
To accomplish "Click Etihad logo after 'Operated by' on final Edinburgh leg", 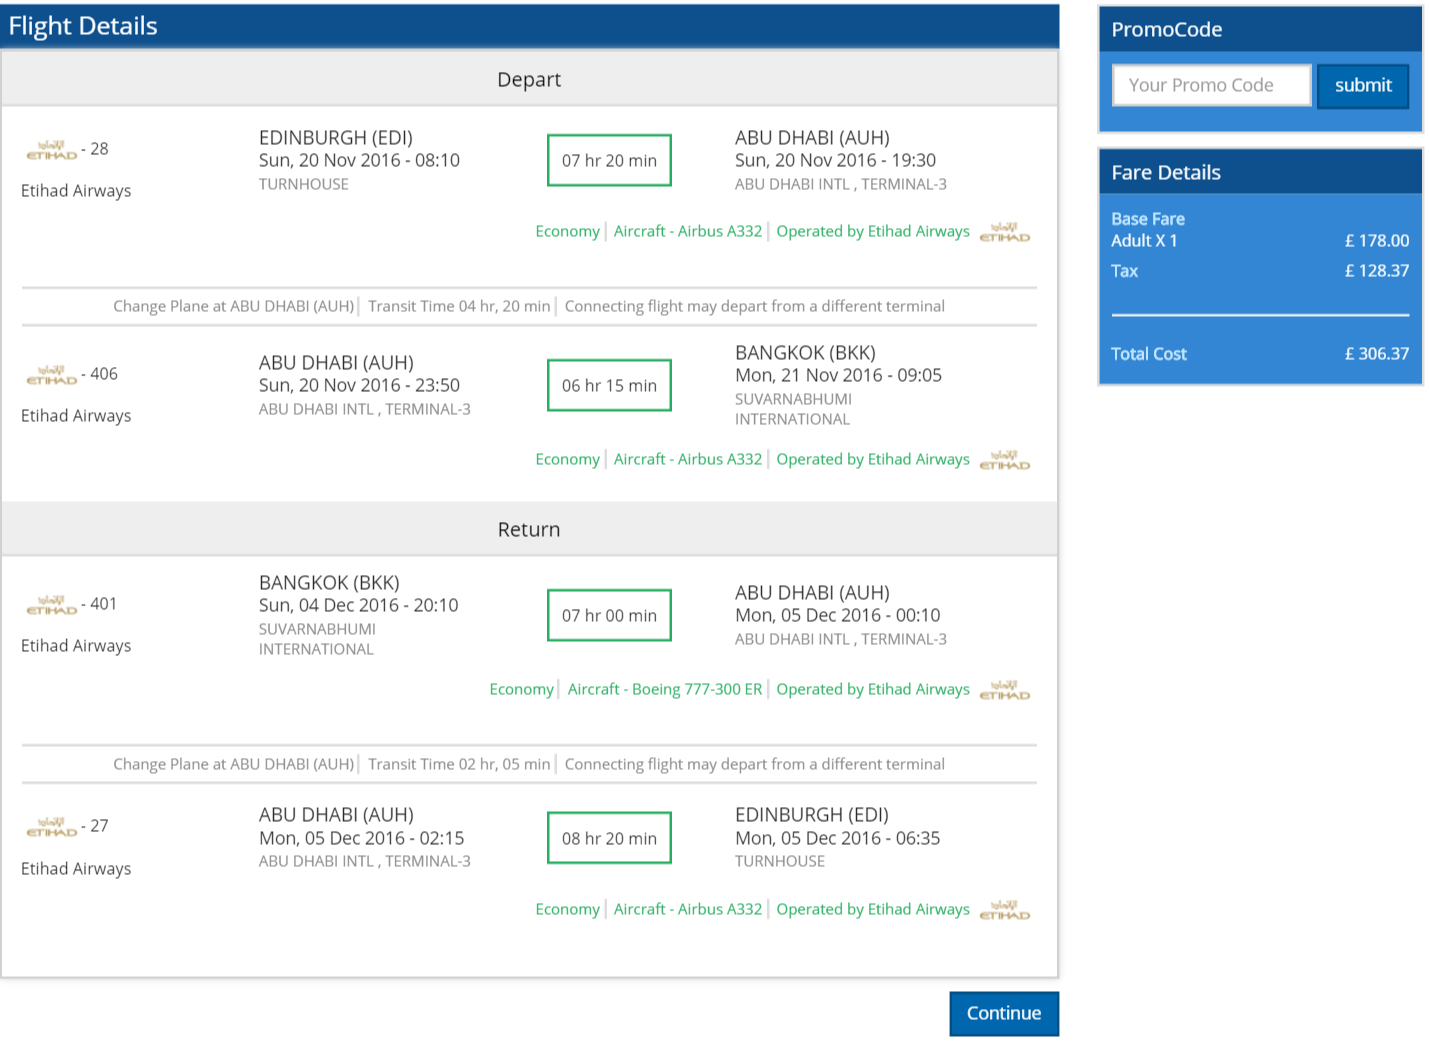I will [x=1005, y=910].
